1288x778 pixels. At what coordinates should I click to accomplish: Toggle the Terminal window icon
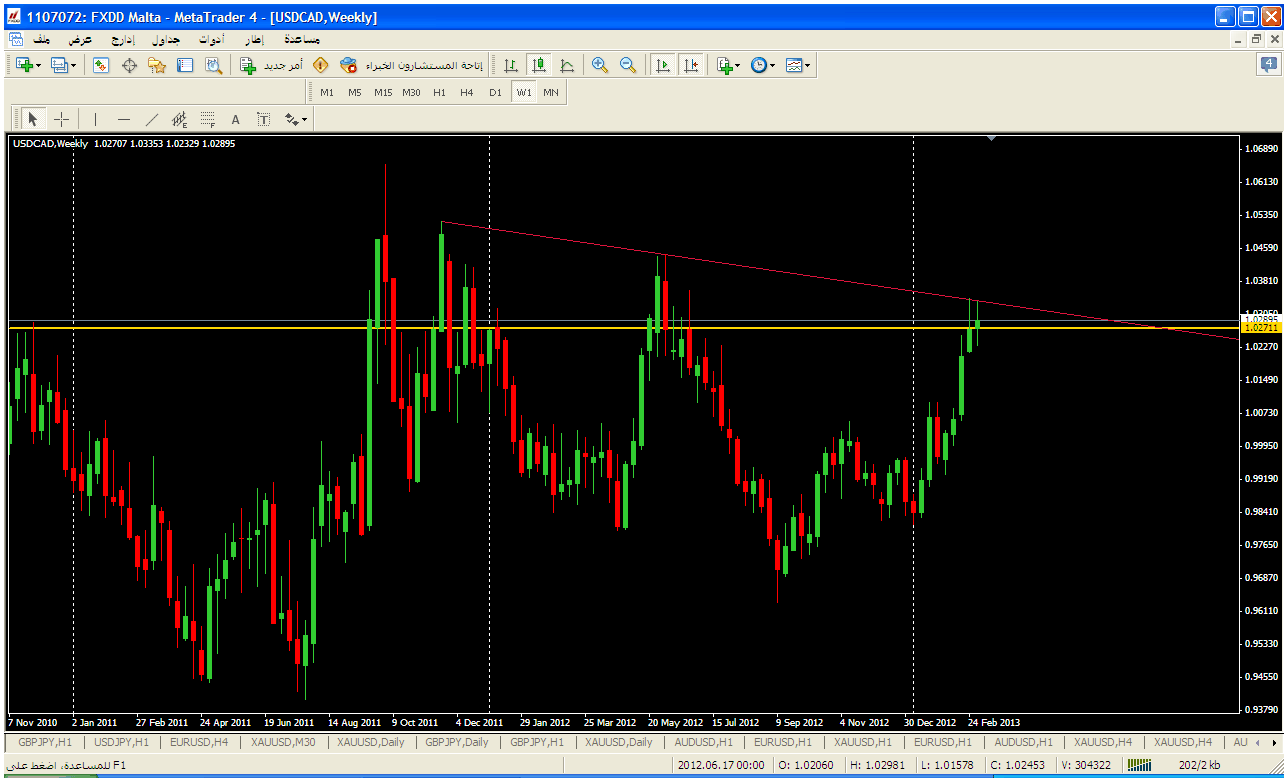[x=185, y=65]
